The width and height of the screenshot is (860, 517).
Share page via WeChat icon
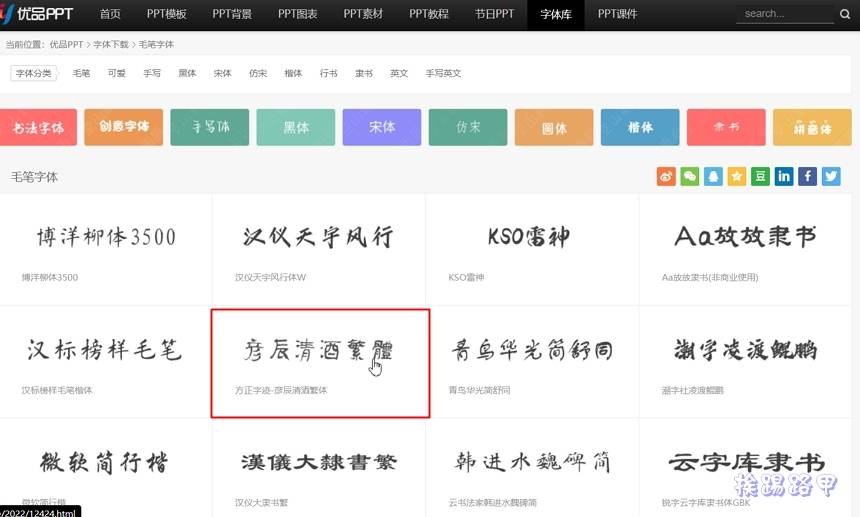tap(689, 177)
